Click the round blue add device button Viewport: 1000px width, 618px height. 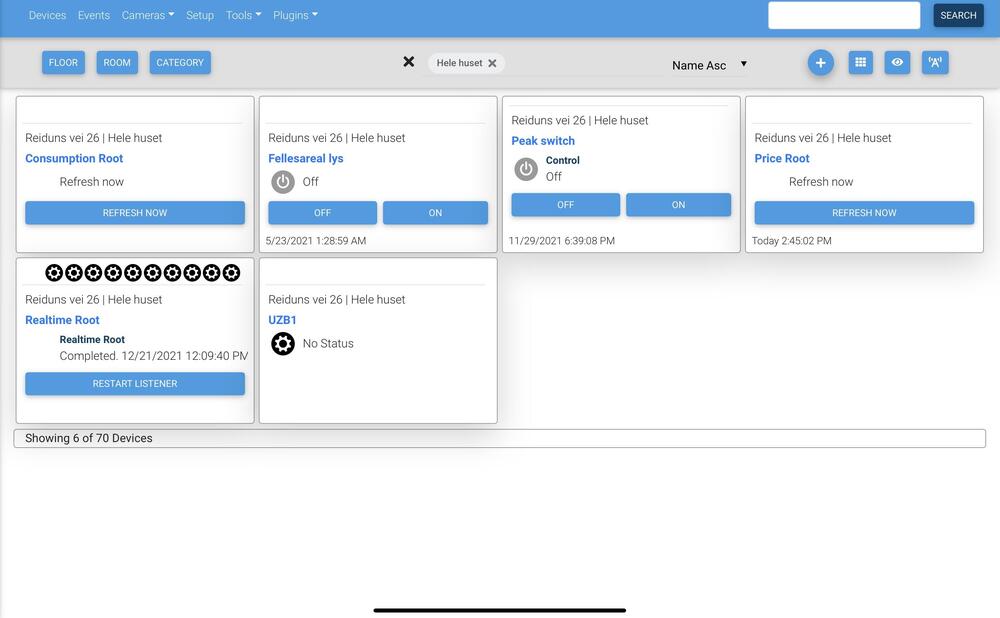click(x=820, y=63)
